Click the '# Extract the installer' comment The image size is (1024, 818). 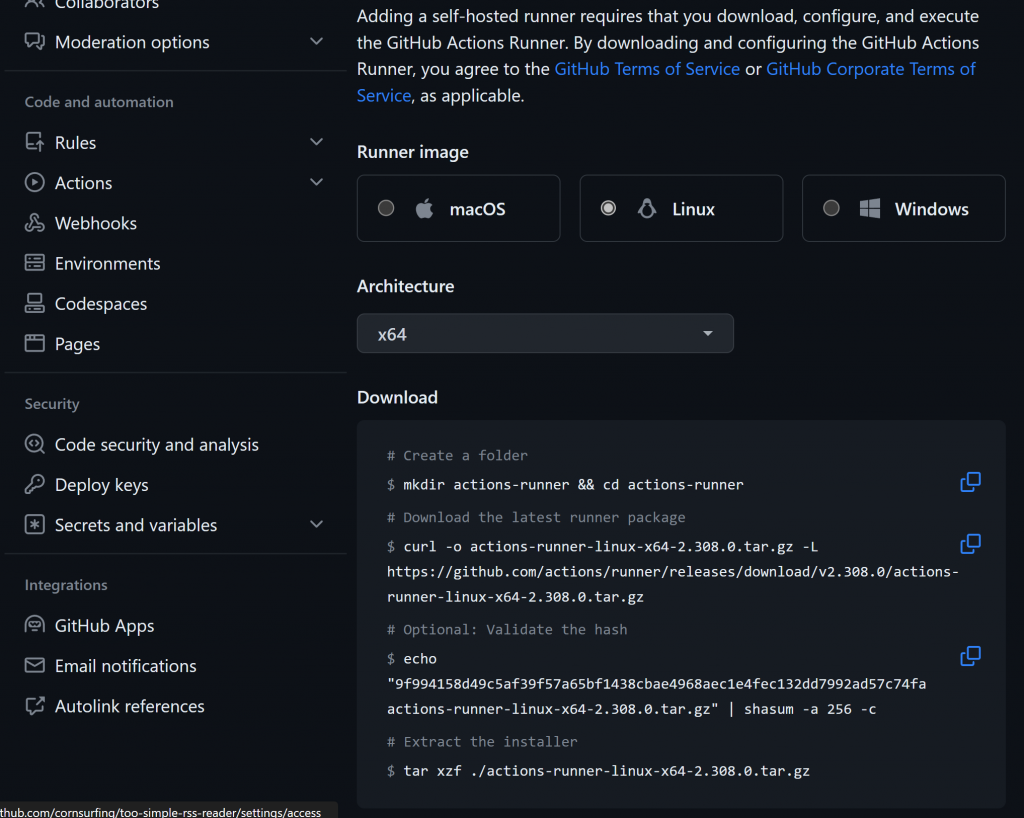[x=482, y=742]
